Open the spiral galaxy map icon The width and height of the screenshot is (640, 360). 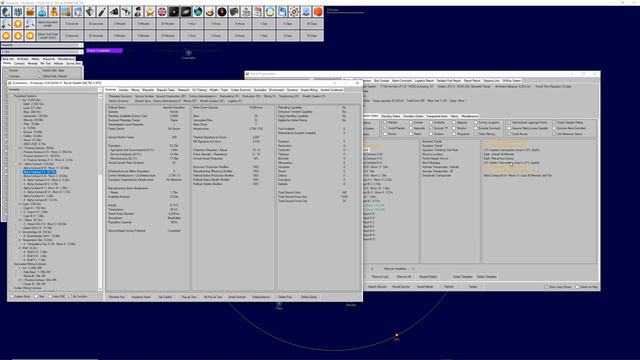pos(186,11)
